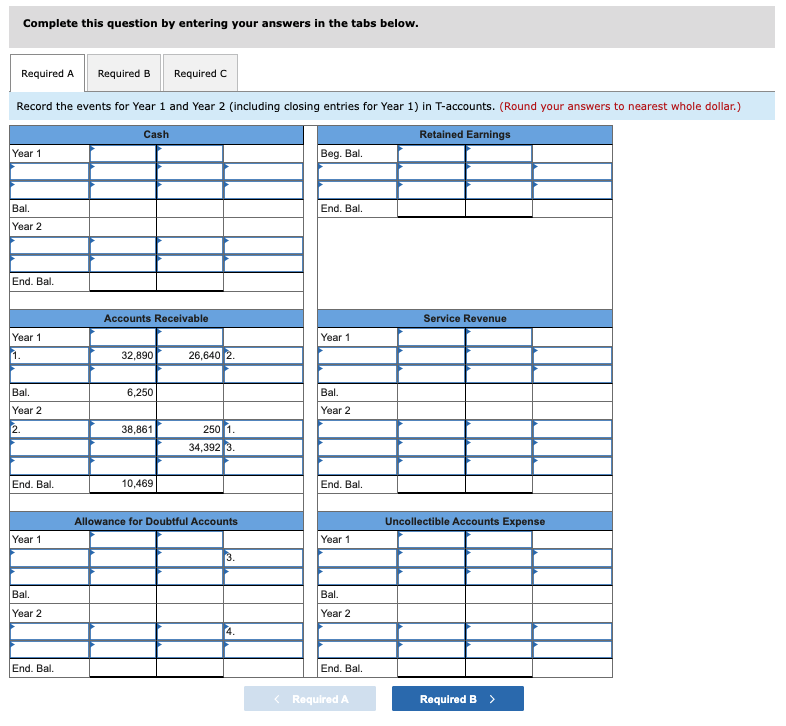The height and width of the screenshot is (726, 786).
Task: Click Service Revenue Year 1 credit field
Action: (x=498, y=337)
